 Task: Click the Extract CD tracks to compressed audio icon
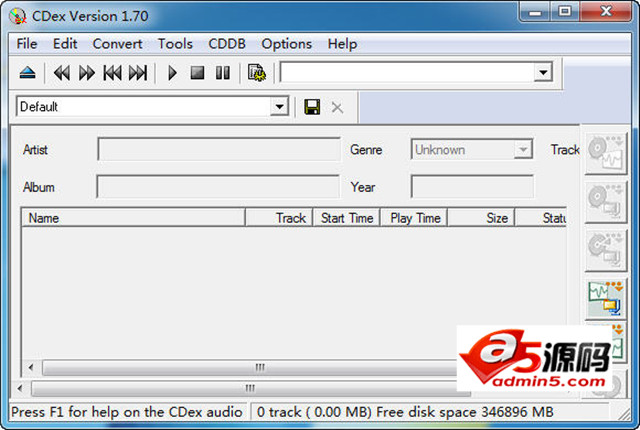(606, 202)
